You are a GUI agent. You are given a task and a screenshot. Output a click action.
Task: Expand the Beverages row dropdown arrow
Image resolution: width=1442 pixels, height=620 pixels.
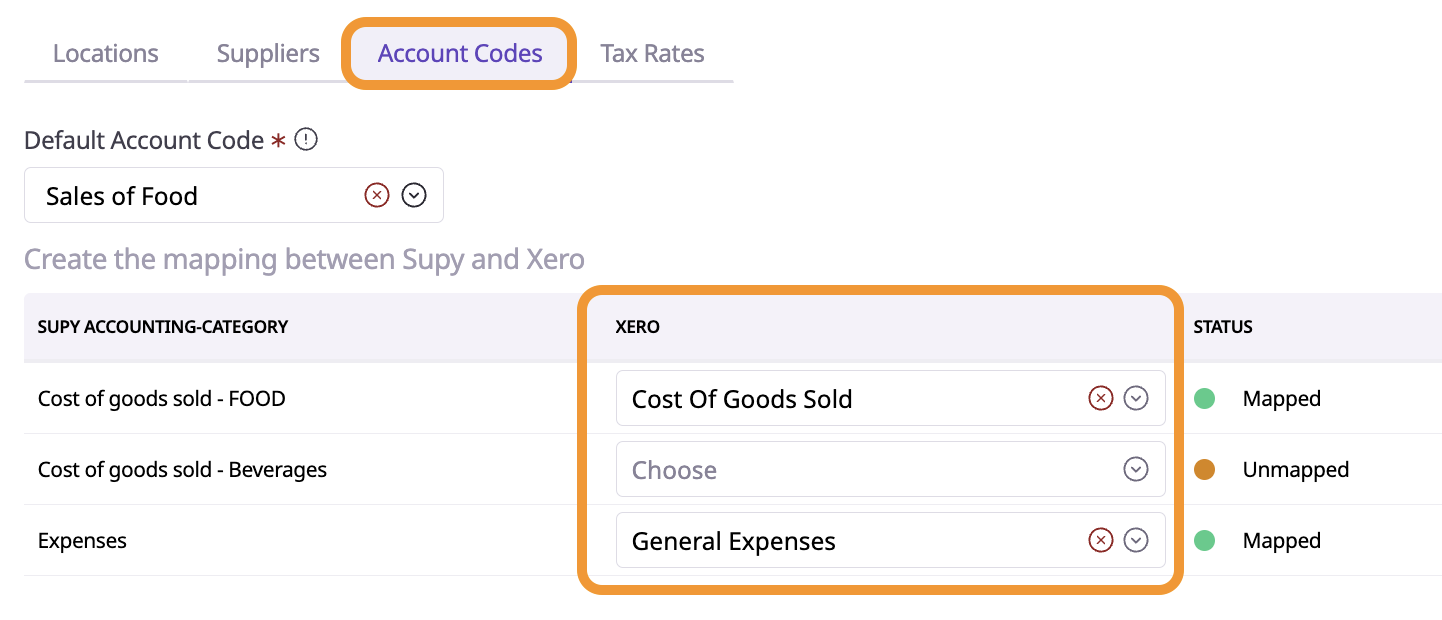pos(1135,470)
